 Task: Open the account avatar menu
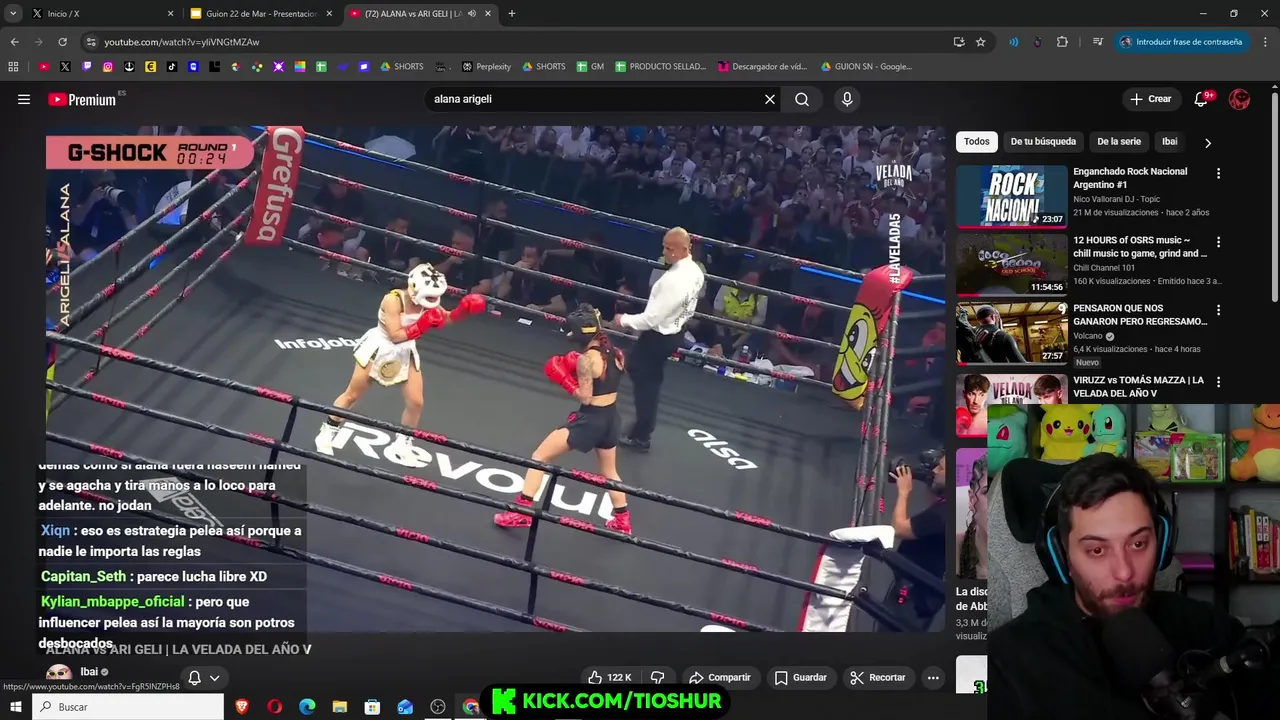[1239, 99]
